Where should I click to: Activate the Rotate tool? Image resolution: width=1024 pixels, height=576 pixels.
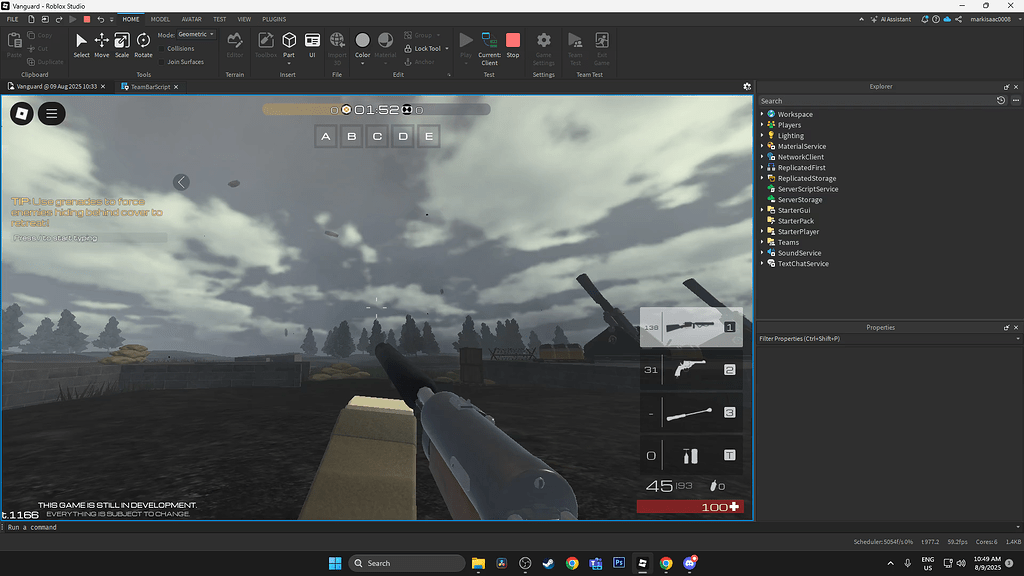point(143,44)
